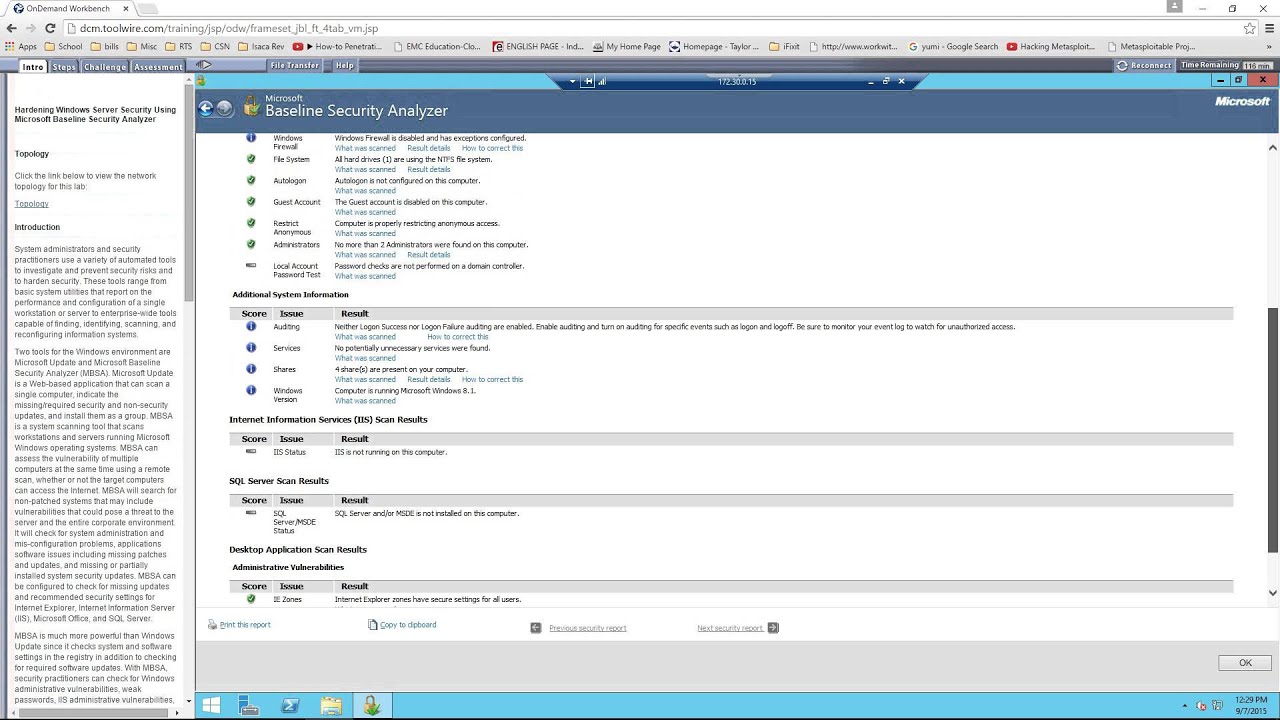This screenshot has height=720, width=1280.
Task: Click the green check next to Restrict Anonymous
Action: (251, 223)
